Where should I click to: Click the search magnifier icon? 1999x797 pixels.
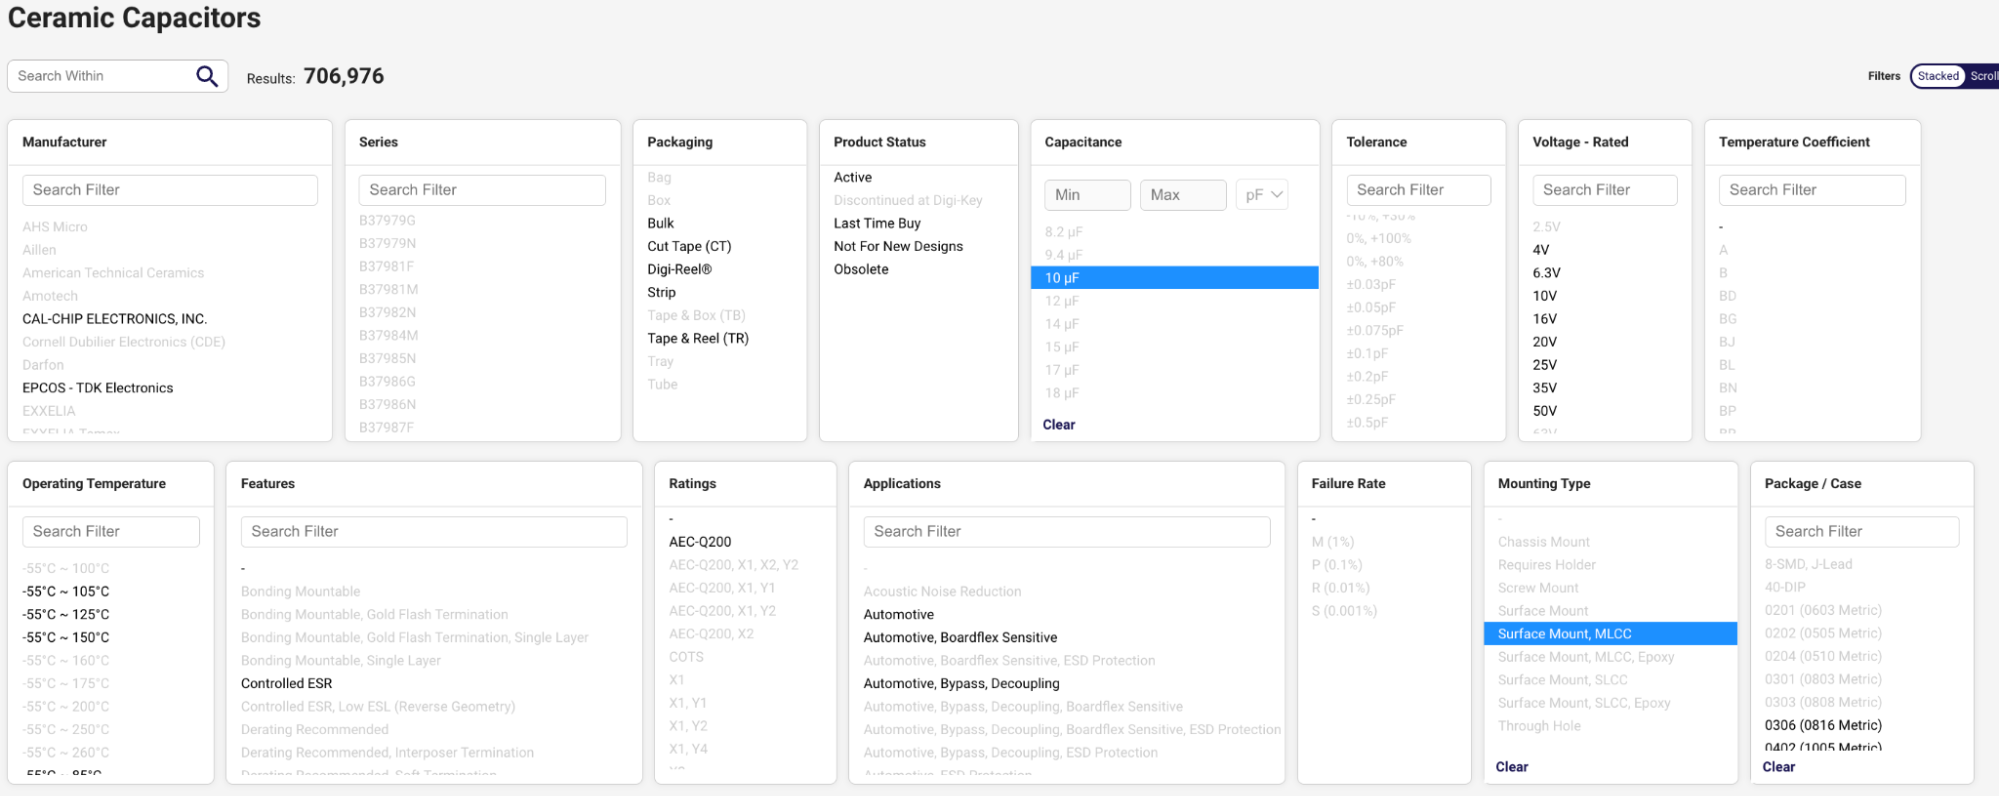click(x=206, y=76)
